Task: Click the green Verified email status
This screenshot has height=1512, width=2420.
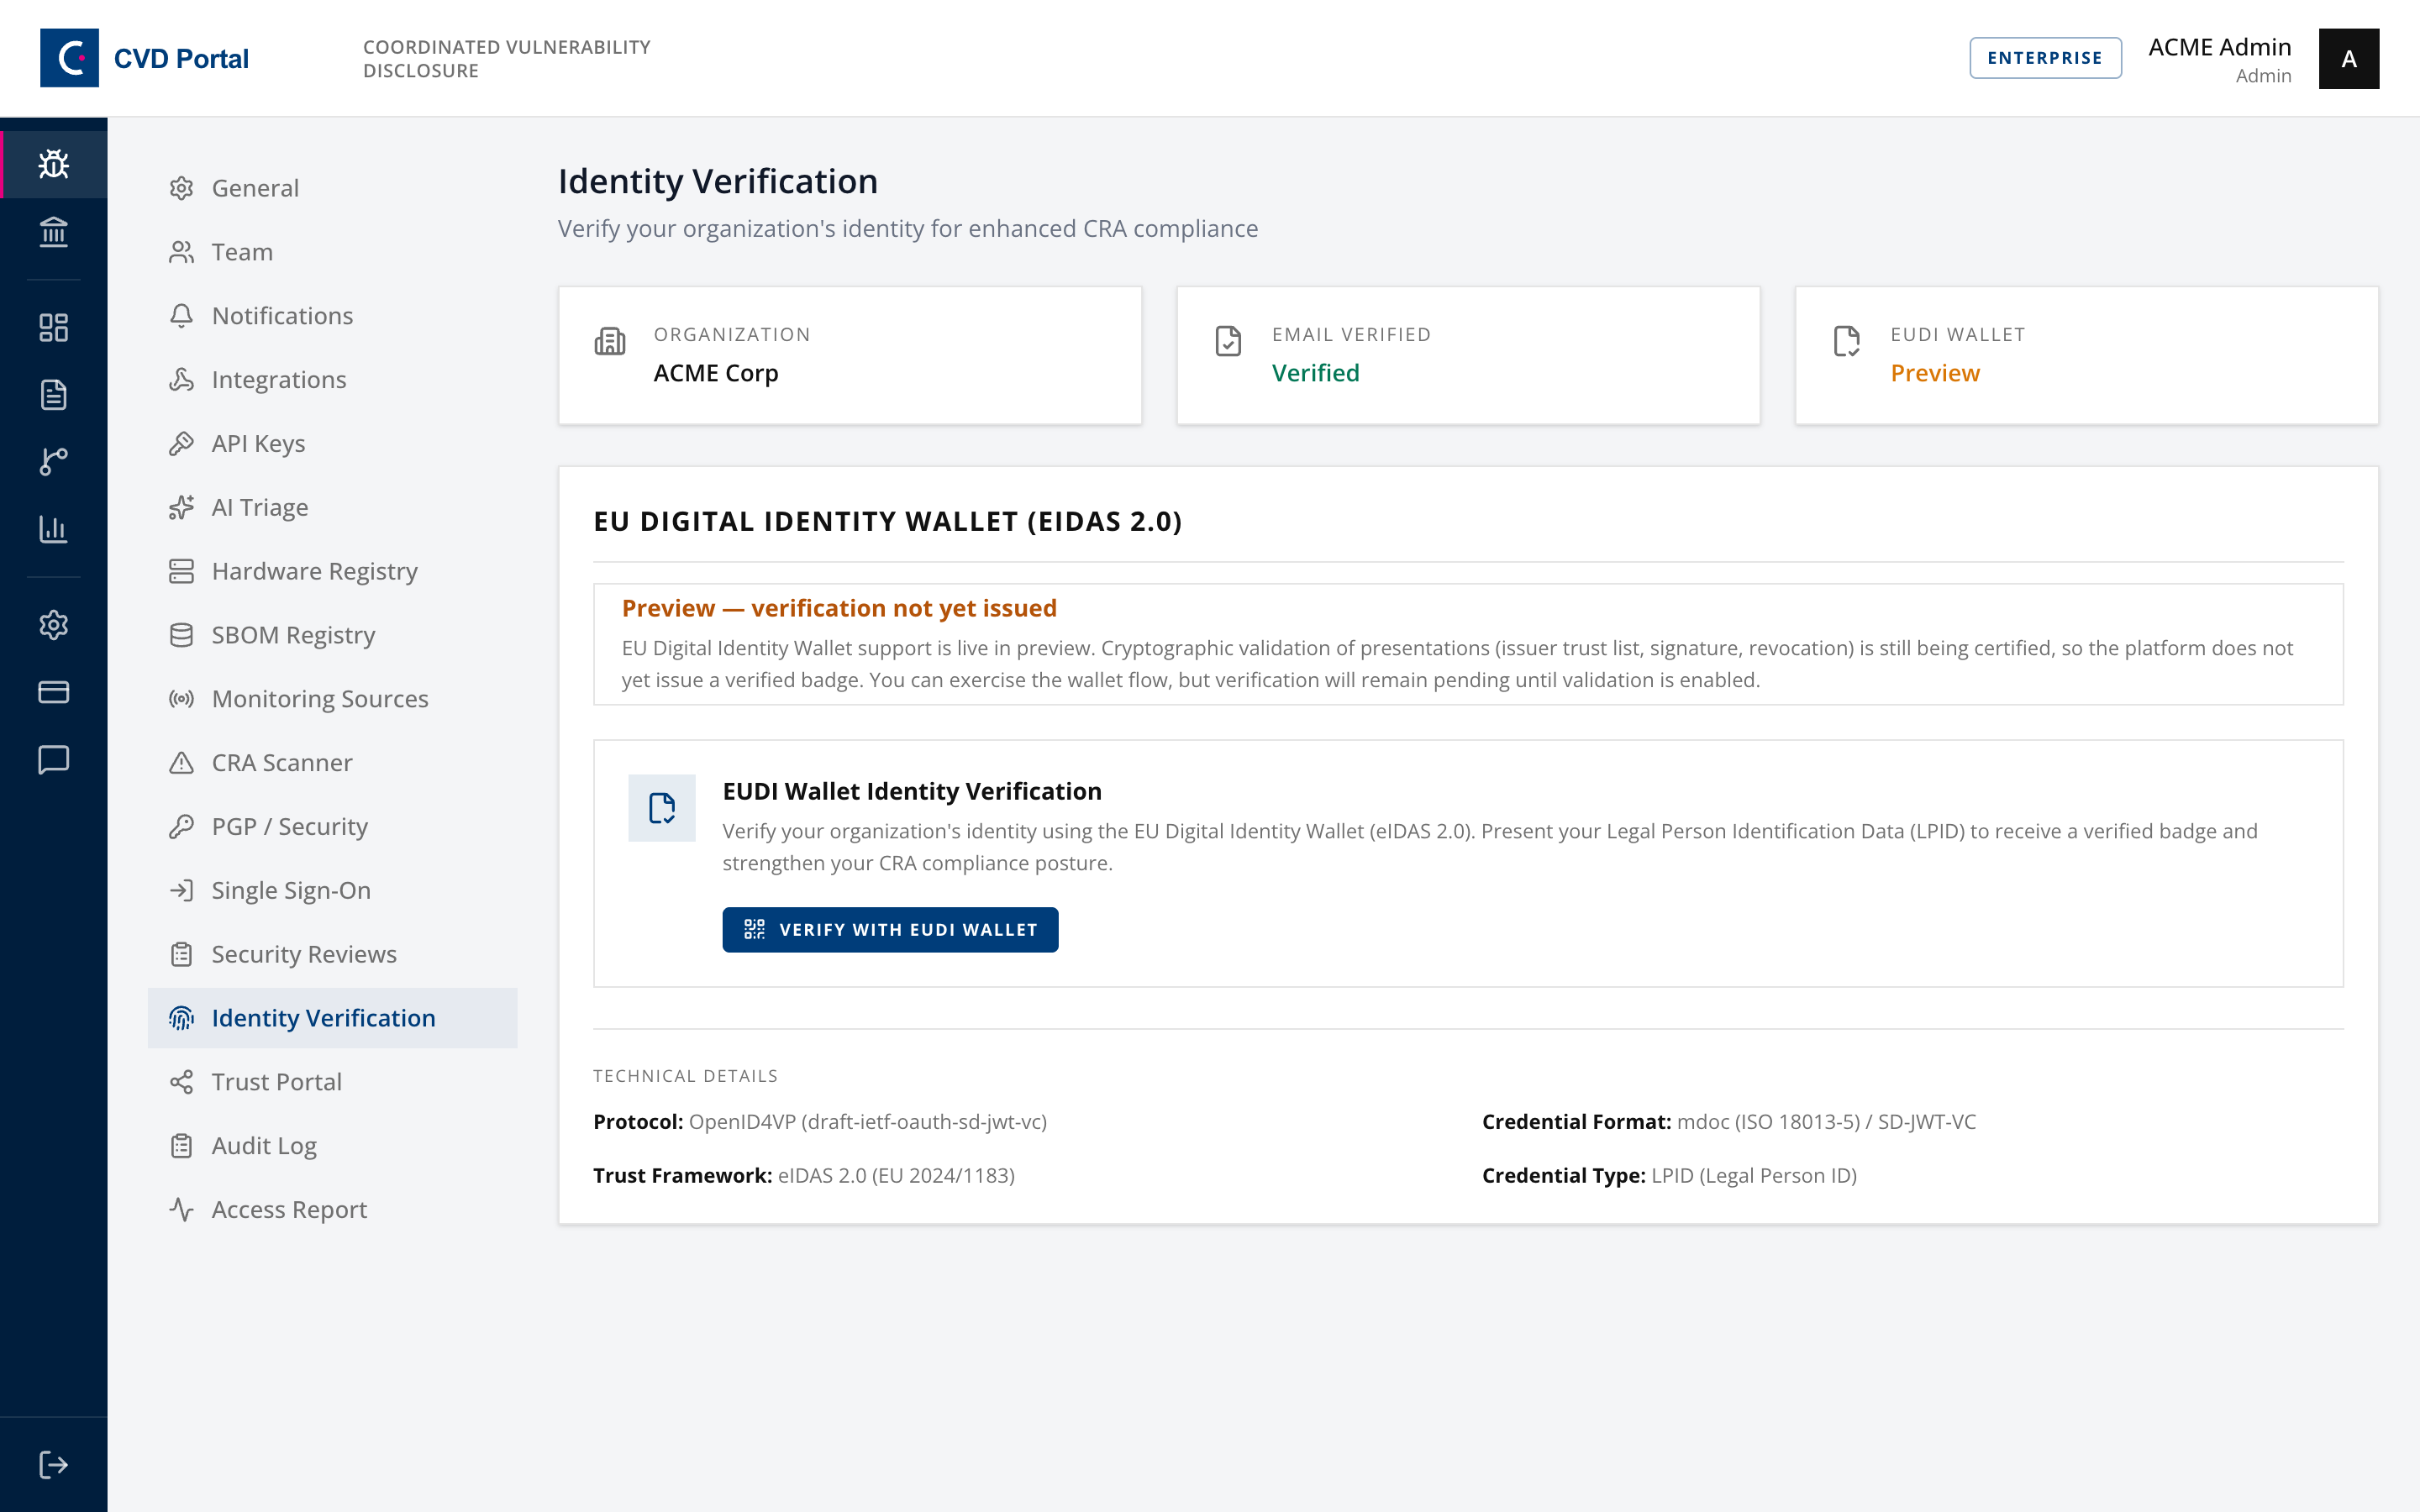Action: click(1315, 373)
